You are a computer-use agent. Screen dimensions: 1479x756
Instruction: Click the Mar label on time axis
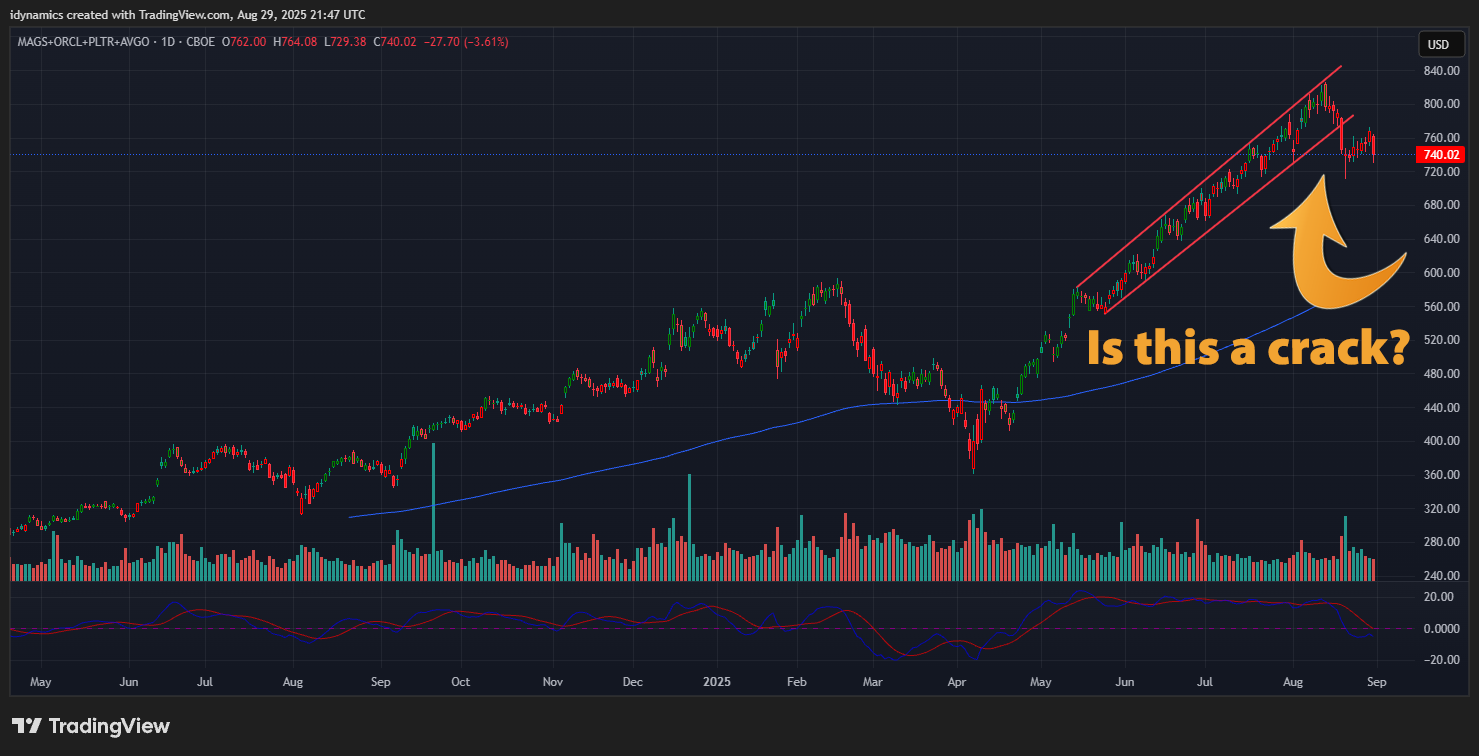point(873,682)
